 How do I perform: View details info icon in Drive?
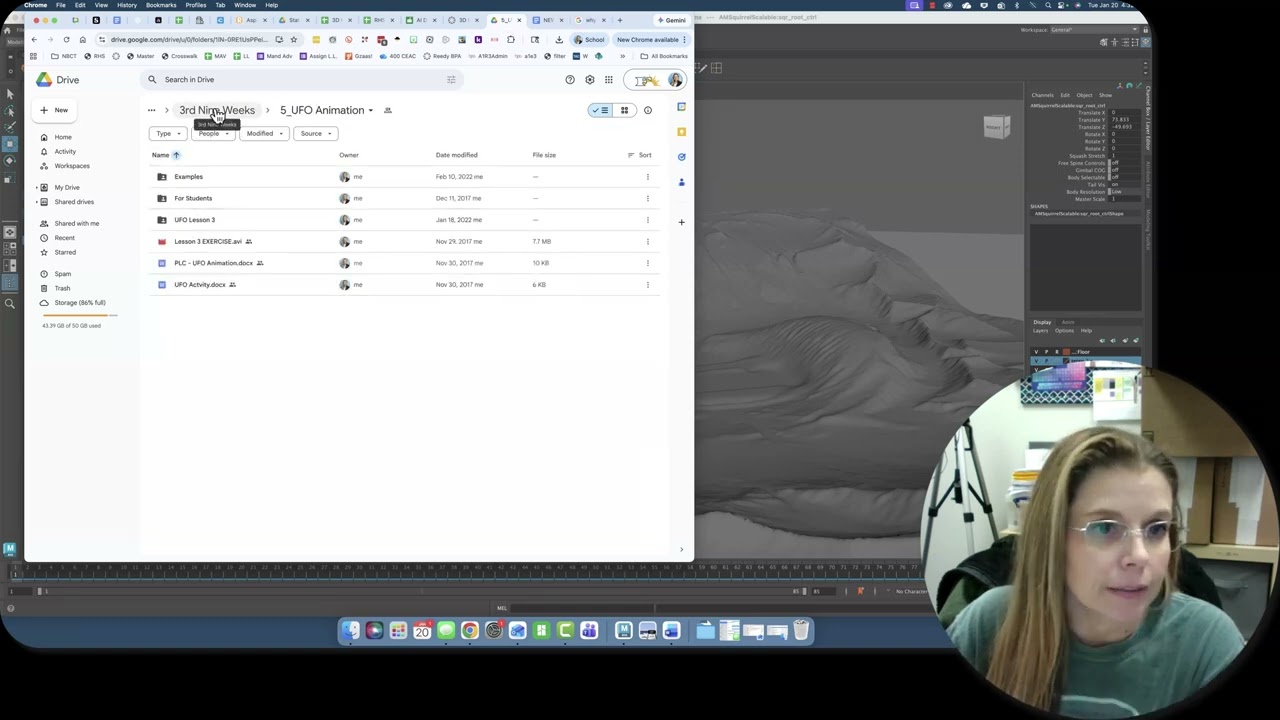coord(647,110)
